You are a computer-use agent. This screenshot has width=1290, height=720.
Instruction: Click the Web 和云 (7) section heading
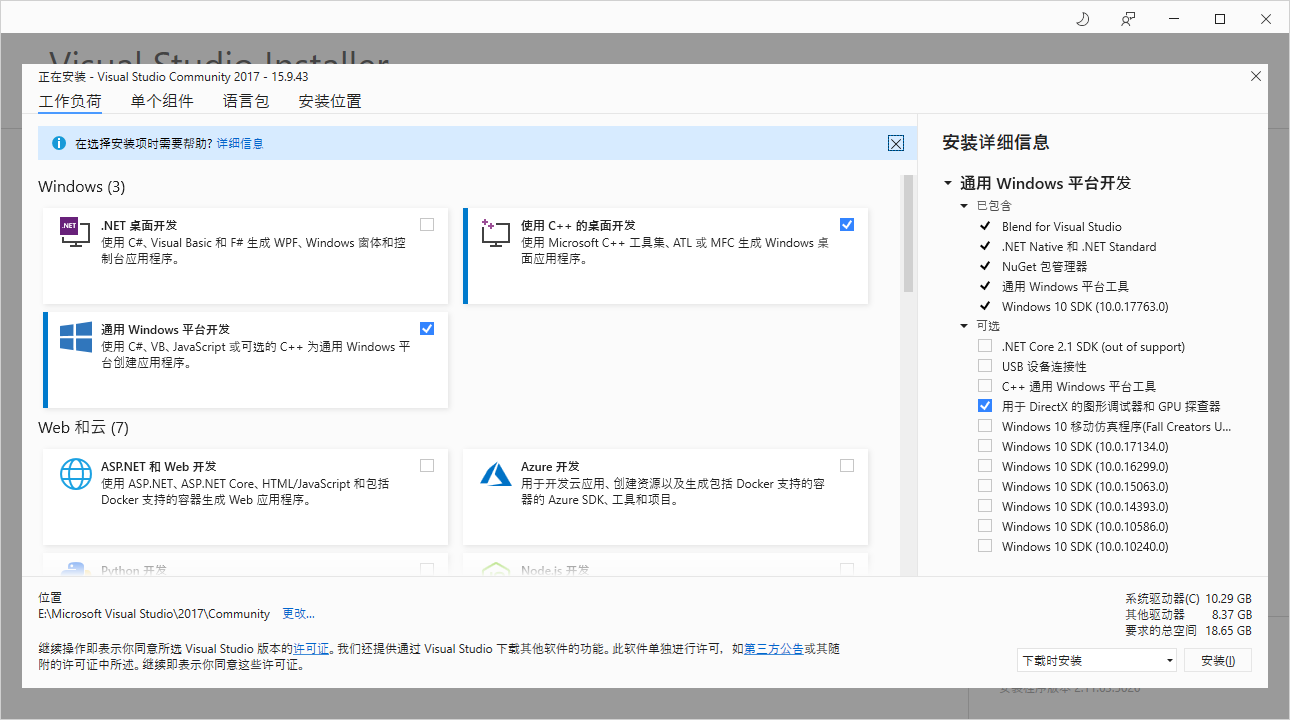point(84,428)
